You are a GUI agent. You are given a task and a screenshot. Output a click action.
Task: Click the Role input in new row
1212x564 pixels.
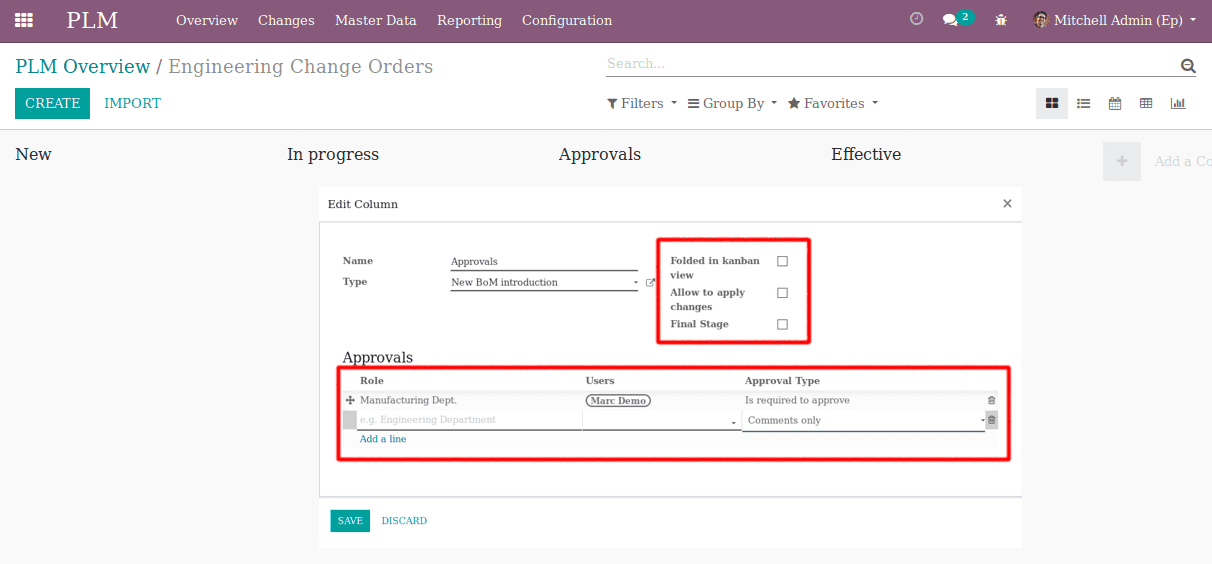pyautogui.click(x=469, y=420)
